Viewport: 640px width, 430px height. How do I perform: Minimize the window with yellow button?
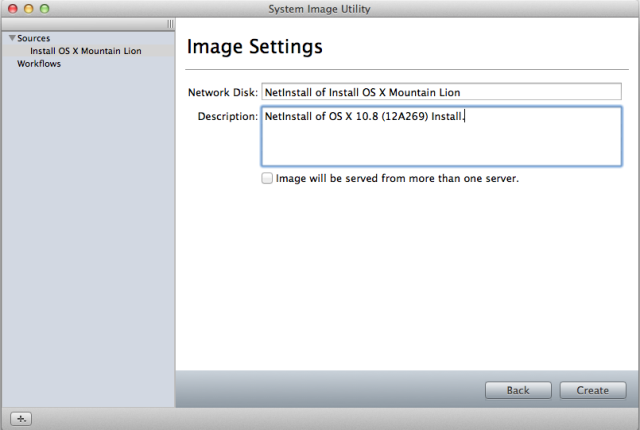point(29,9)
